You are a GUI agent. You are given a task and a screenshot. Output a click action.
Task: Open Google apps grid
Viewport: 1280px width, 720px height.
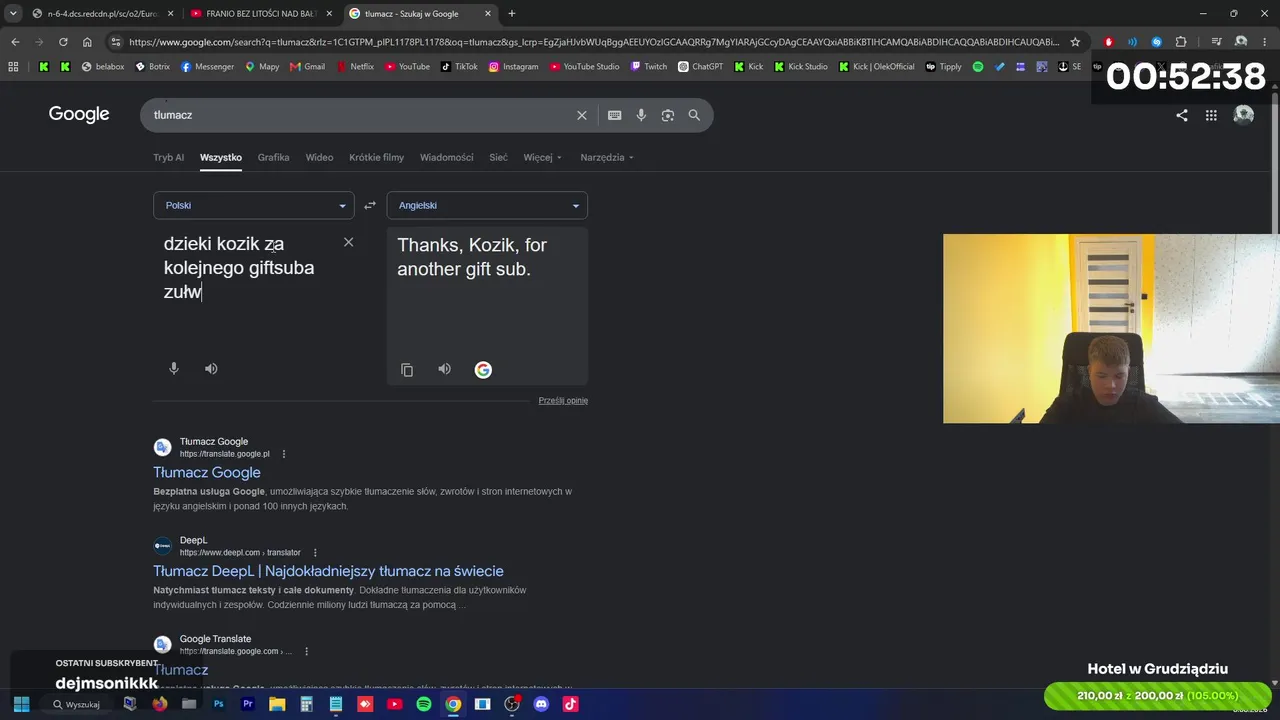[1211, 115]
